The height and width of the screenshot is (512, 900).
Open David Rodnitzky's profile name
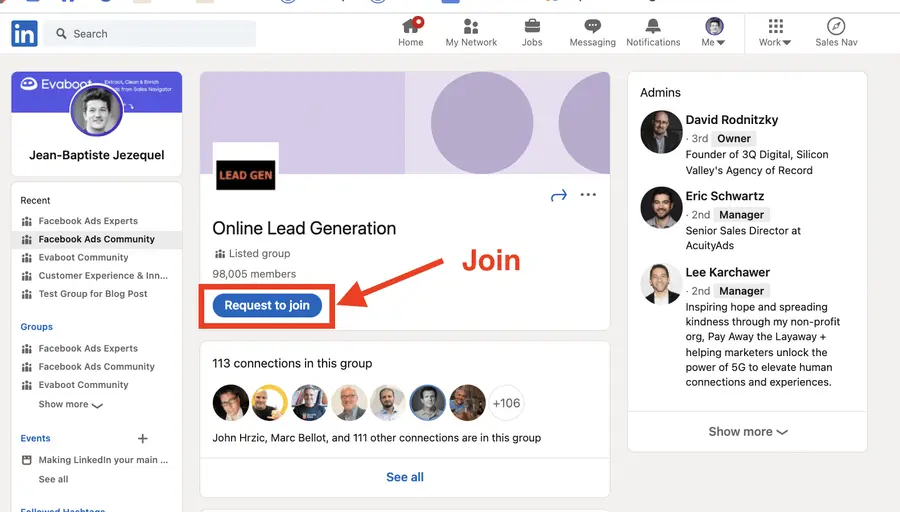click(x=732, y=120)
